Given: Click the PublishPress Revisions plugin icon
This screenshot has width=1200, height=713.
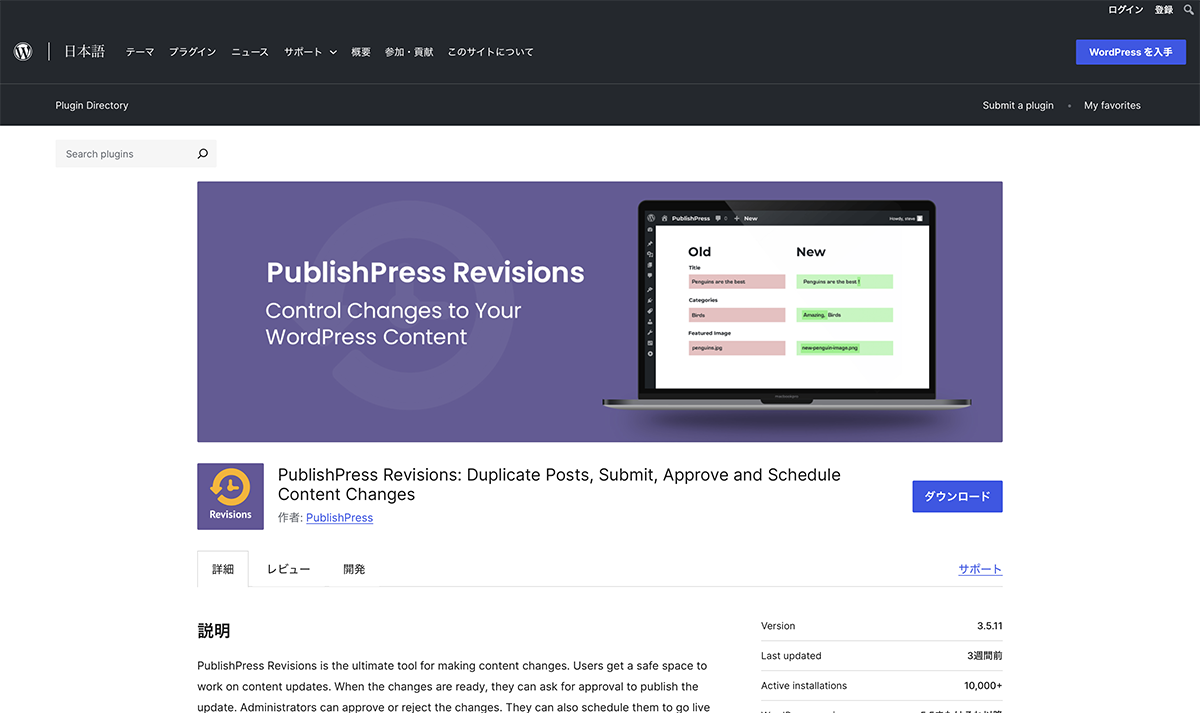Looking at the screenshot, I should point(230,496).
